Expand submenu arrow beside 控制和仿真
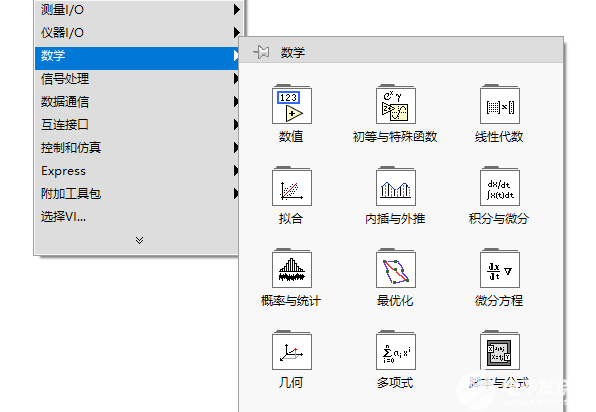The height and width of the screenshot is (412, 596). click(236, 147)
